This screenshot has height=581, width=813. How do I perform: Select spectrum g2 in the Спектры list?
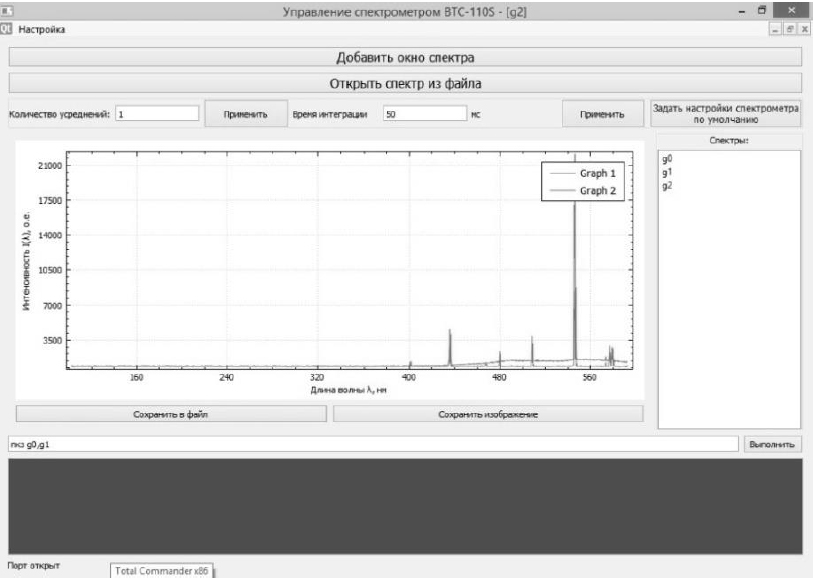point(667,185)
